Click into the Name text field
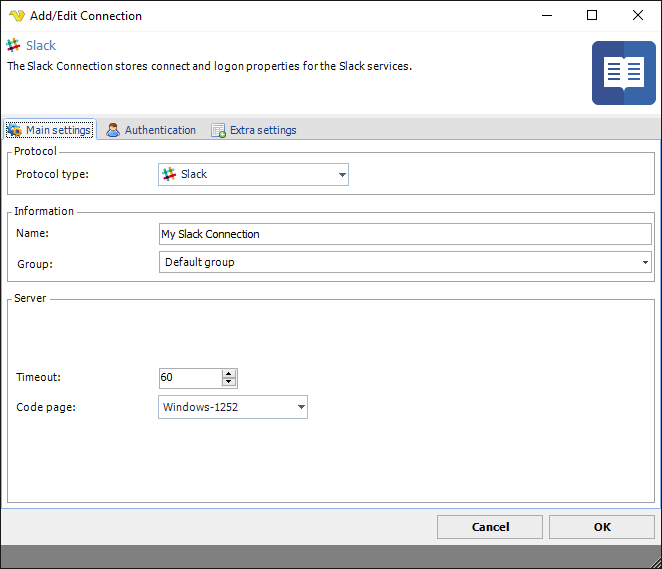Screen dimensions: 662x569 coord(405,234)
